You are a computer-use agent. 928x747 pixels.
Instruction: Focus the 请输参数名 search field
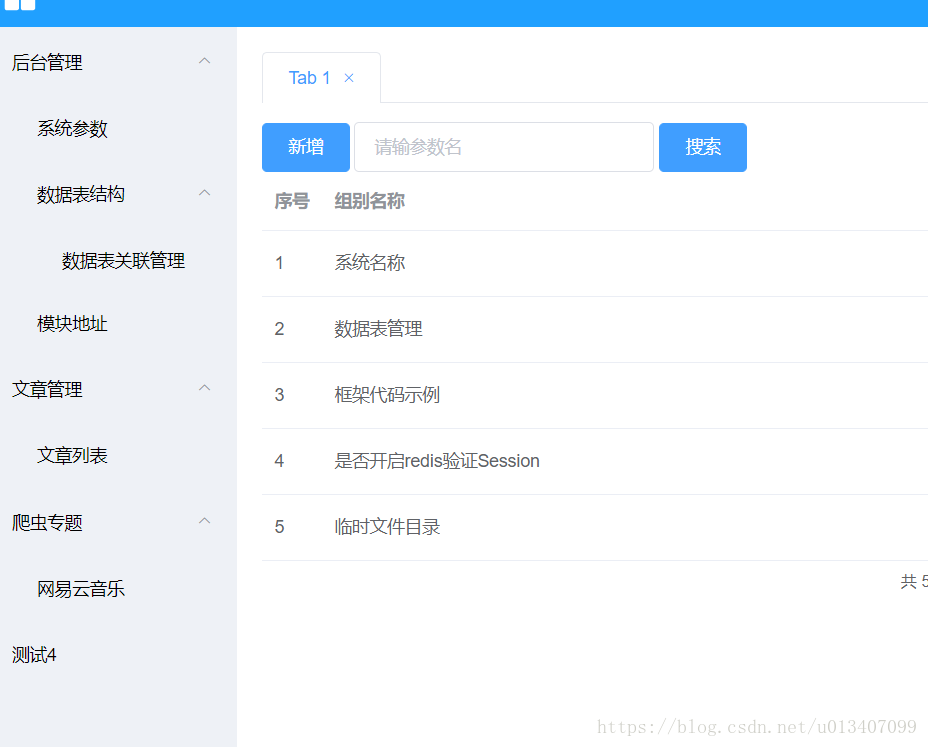click(x=504, y=147)
